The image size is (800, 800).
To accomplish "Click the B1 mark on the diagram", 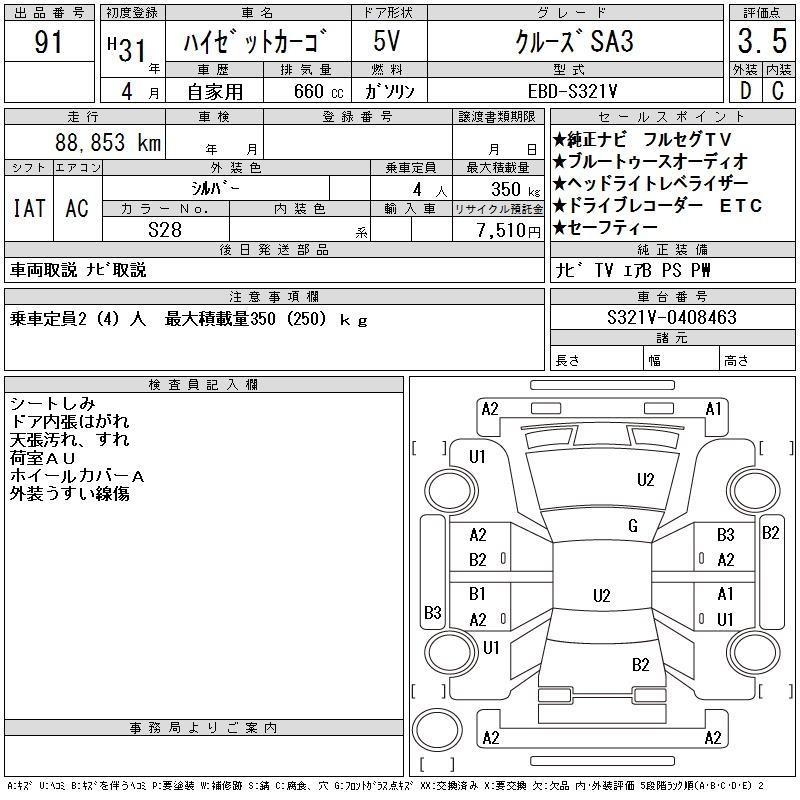I will 477,594.
